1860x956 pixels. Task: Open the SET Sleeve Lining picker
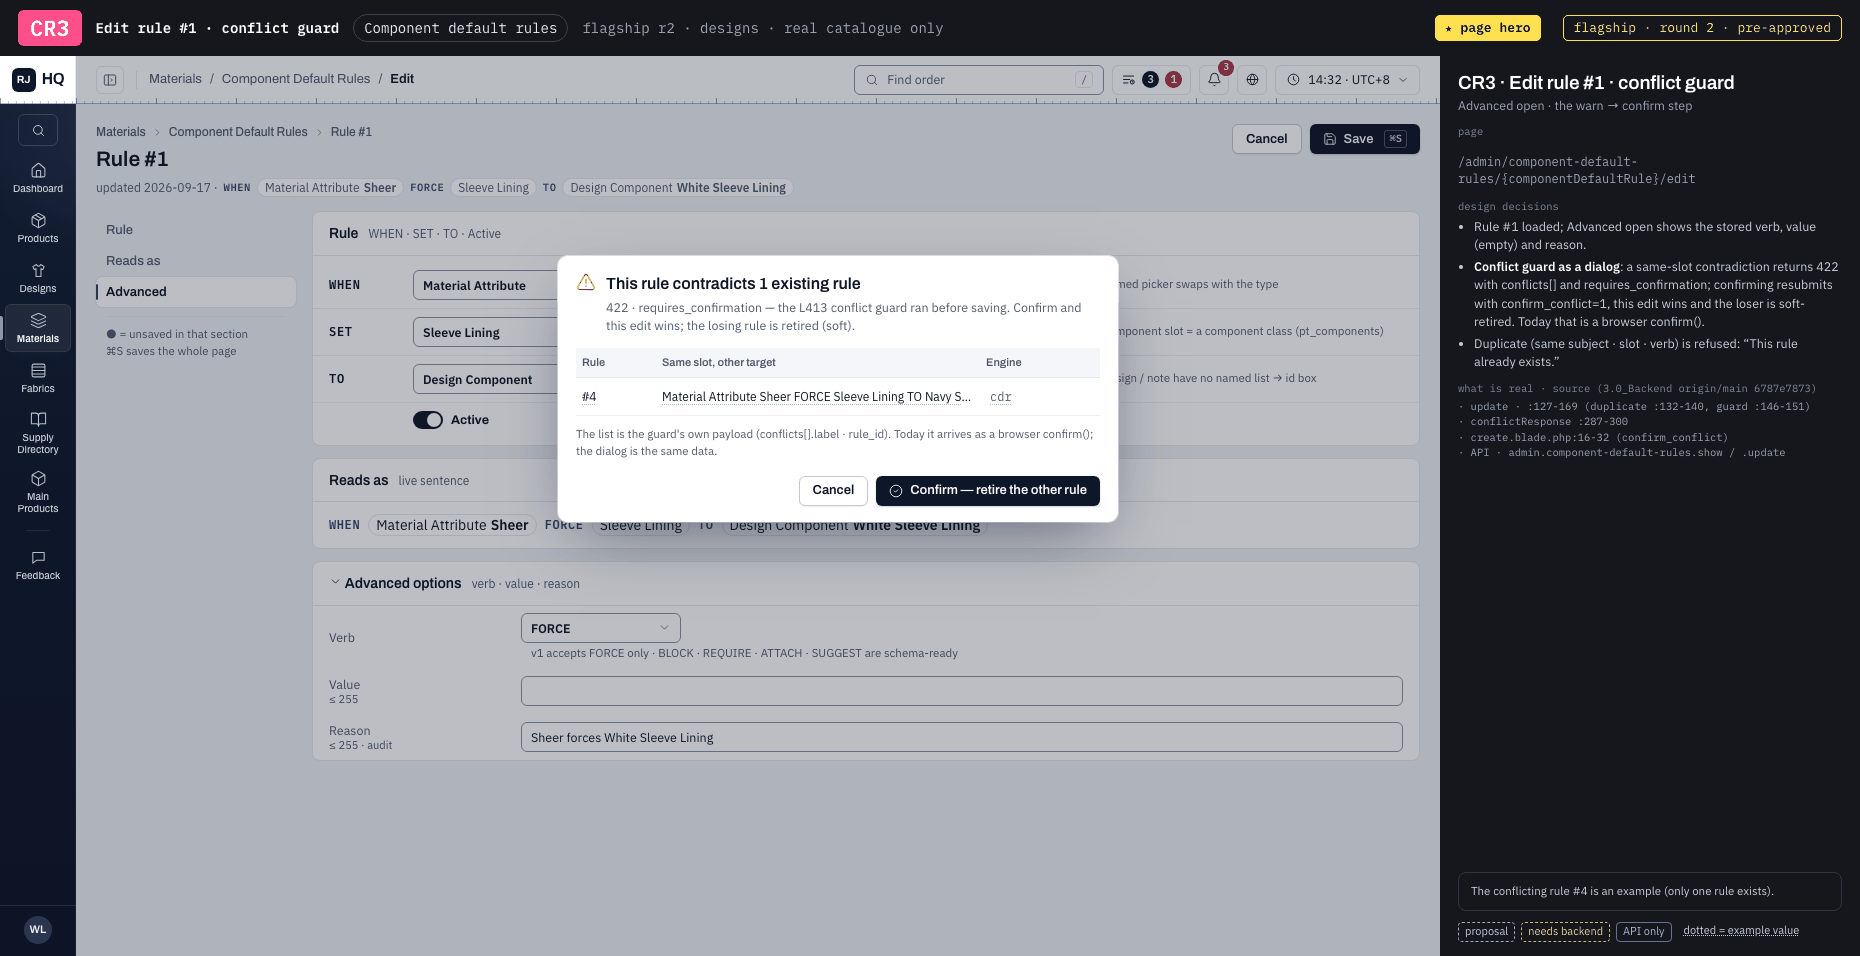tap(485, 332)
